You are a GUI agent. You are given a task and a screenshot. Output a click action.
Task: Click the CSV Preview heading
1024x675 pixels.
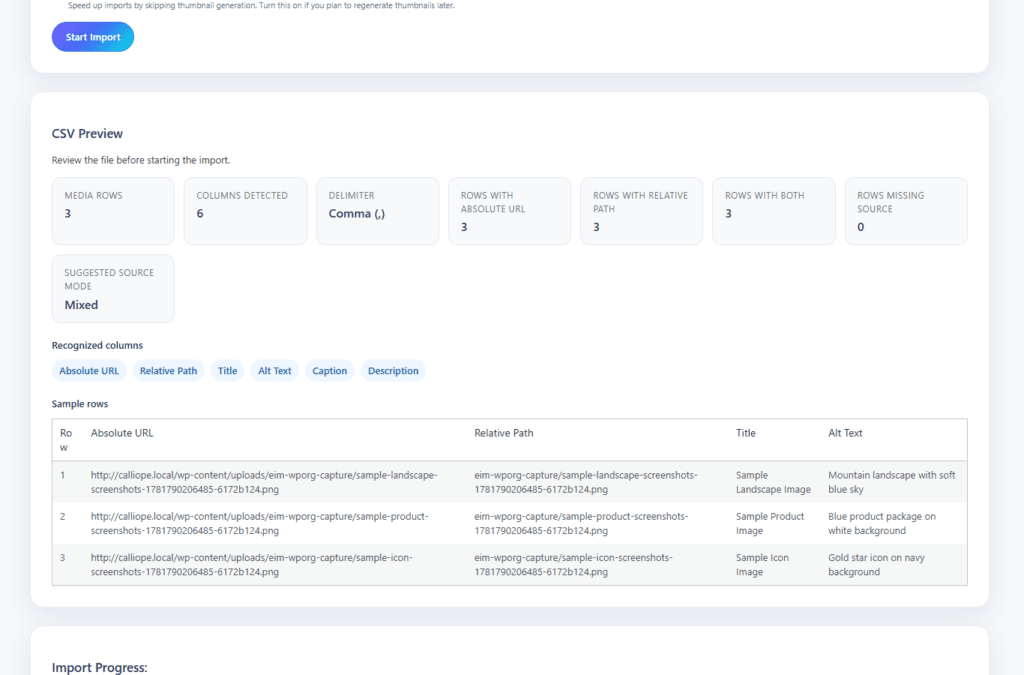[87, 134]
